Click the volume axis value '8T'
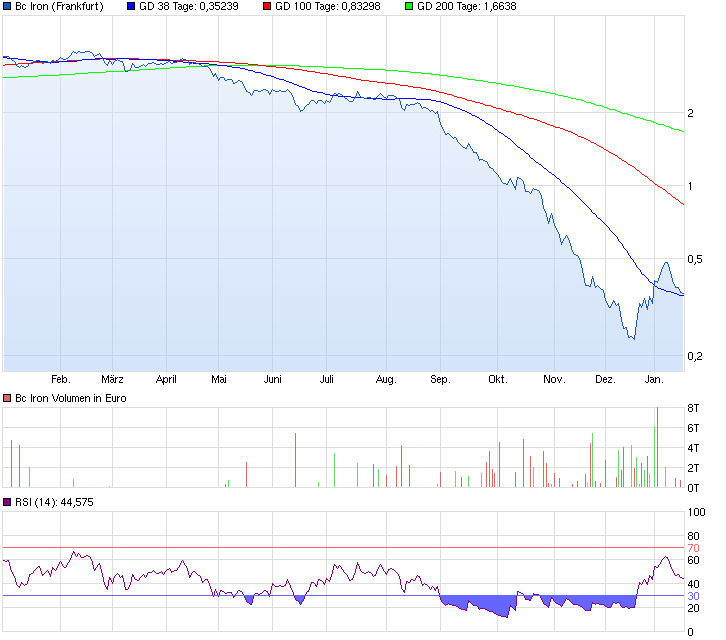Image resolution: width=726 pixels, height=640 pixels. (693, 408)
